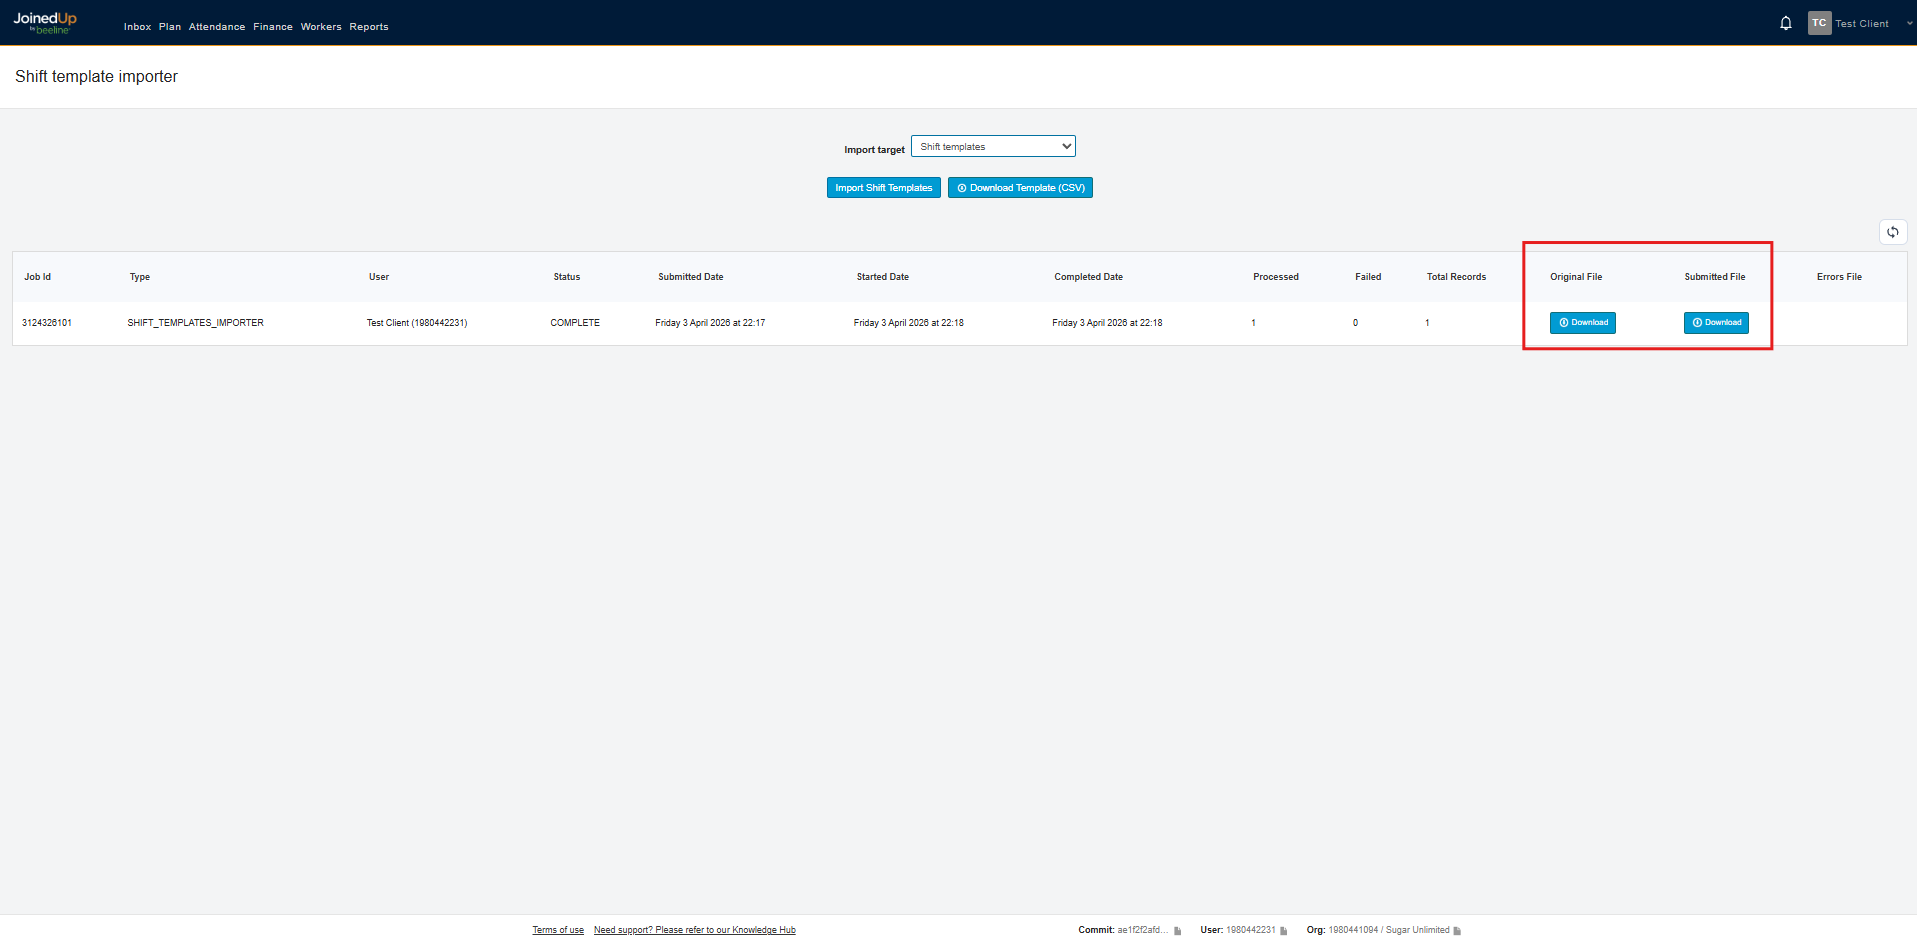Go to the JoinedUp home logo
1917x944 pixels.
(45, 22)
